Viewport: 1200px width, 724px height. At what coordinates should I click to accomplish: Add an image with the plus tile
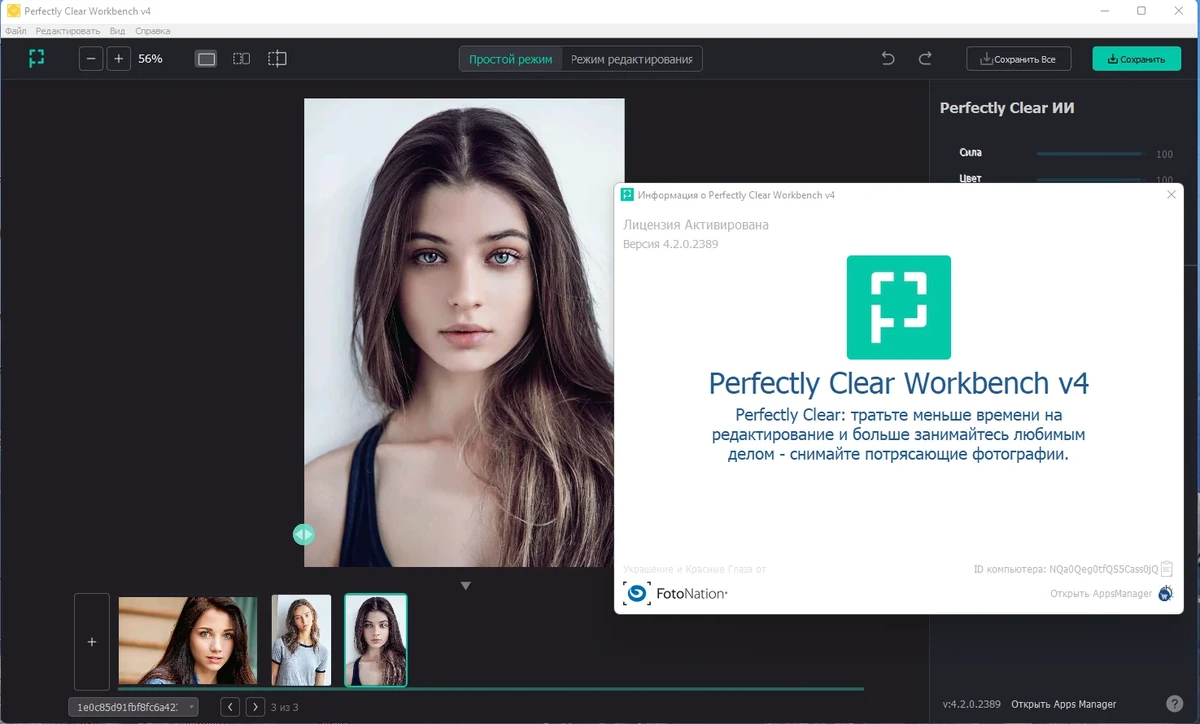92,642
